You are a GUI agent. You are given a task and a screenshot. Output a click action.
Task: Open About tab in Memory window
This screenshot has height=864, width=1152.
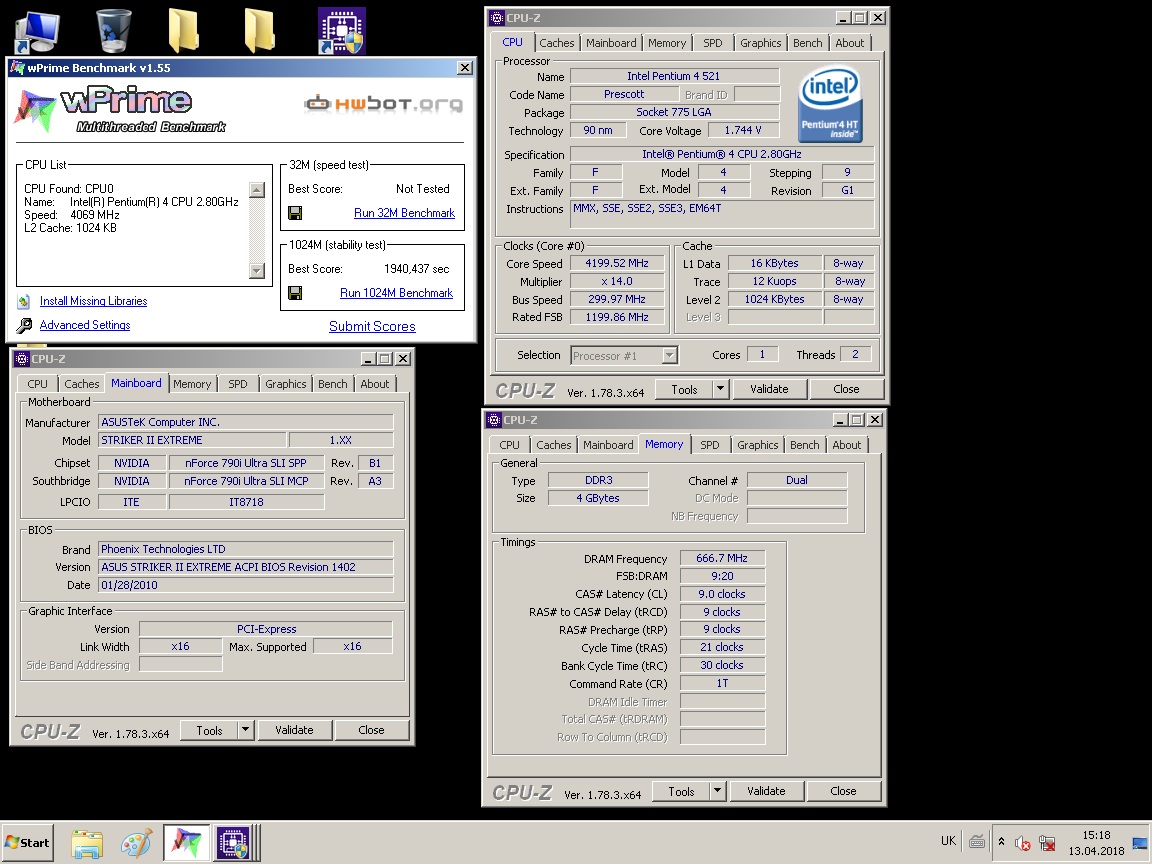(846, 444)
